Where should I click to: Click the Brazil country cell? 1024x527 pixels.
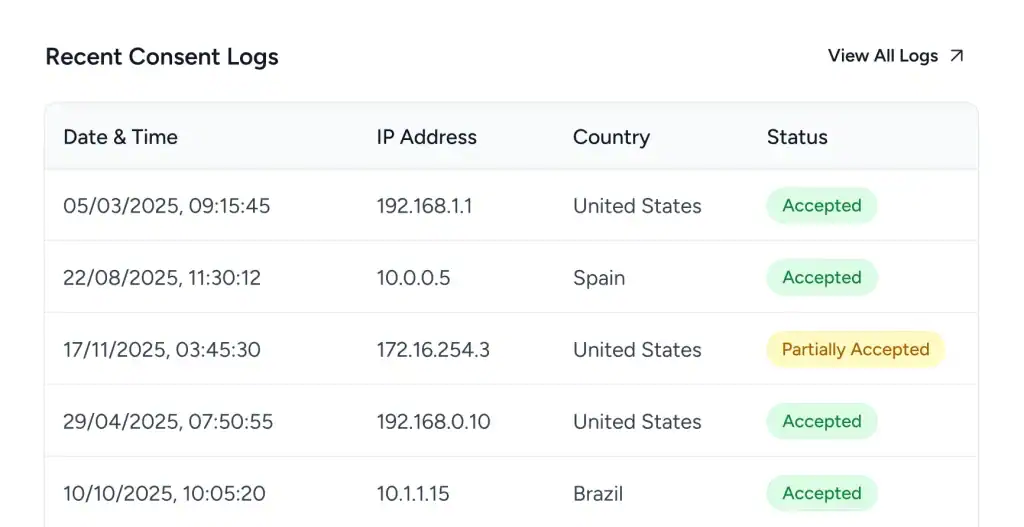[598, 493]
